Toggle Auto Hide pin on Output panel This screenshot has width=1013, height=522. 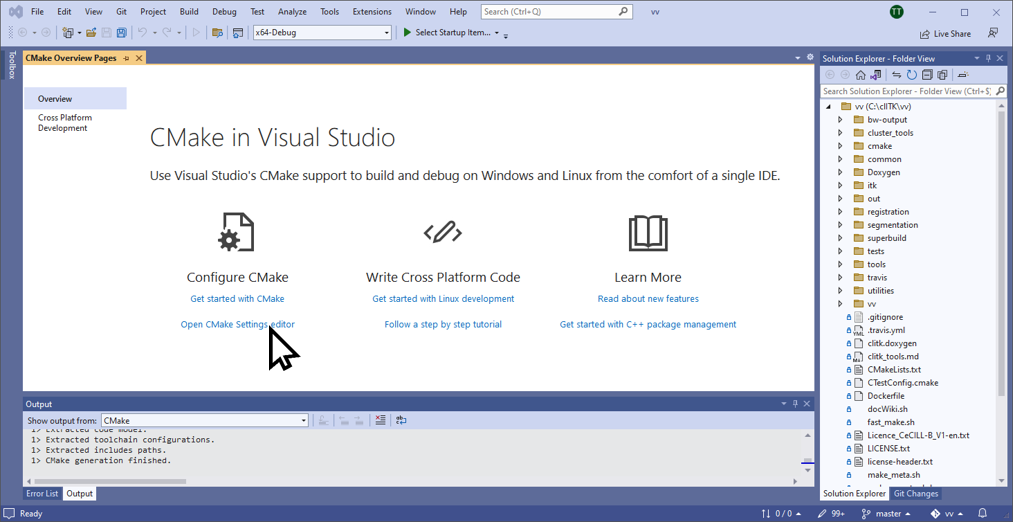click(795, 404)
